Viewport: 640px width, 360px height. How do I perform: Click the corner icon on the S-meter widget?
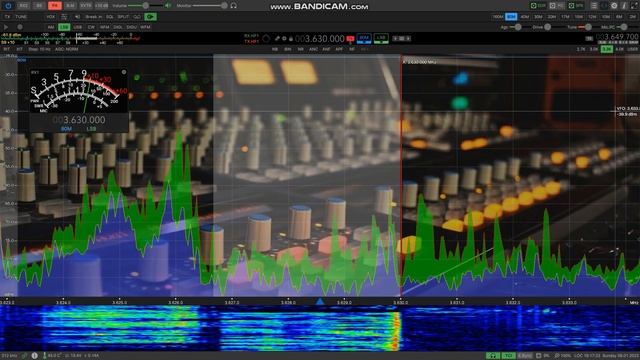tap(124, 72)
